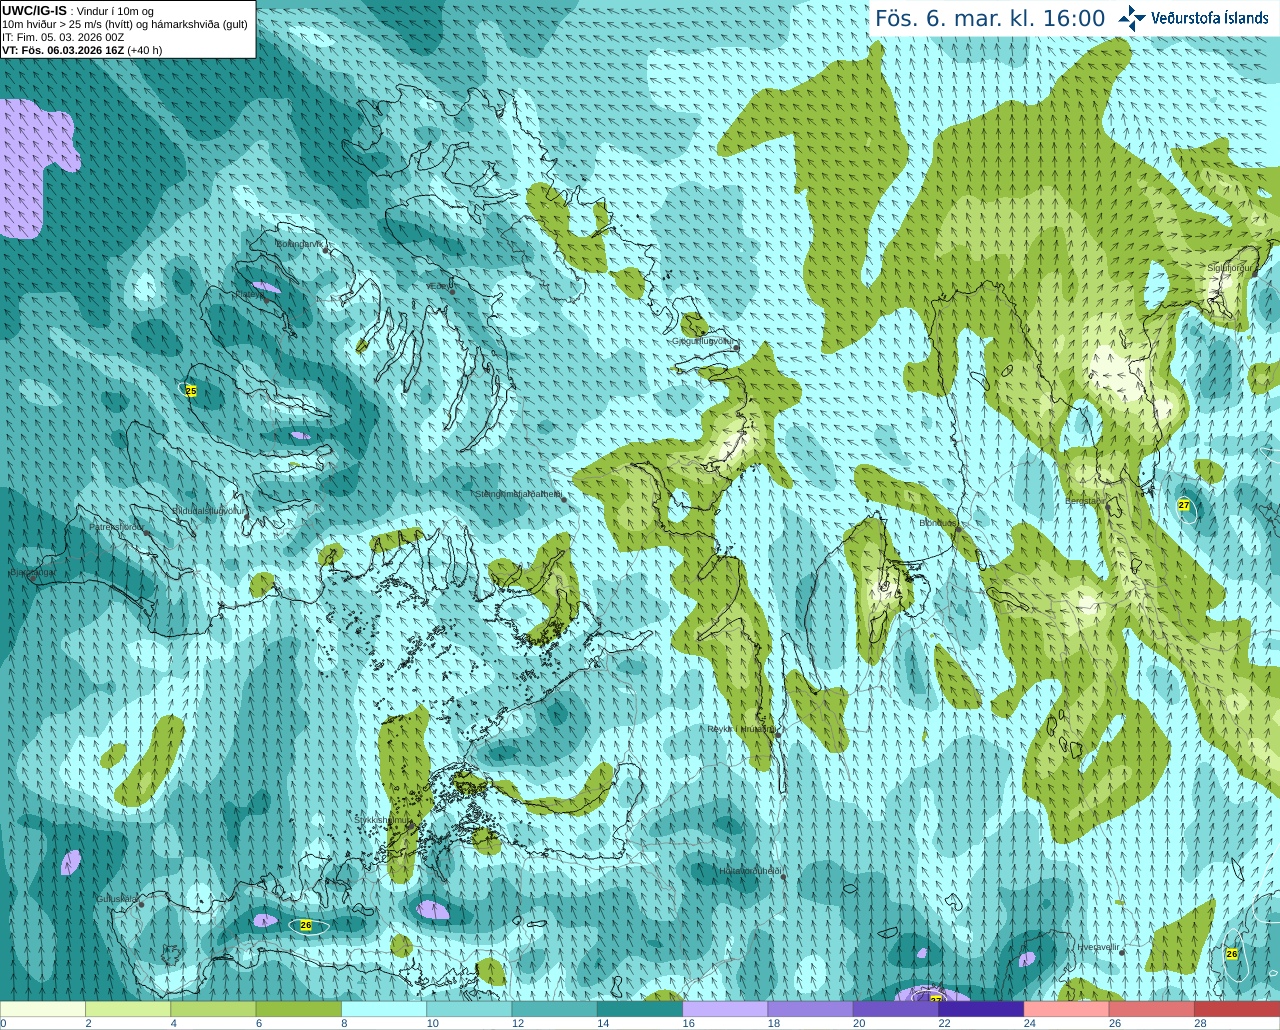Click the Patreksfjörður station label

[116, 526]
